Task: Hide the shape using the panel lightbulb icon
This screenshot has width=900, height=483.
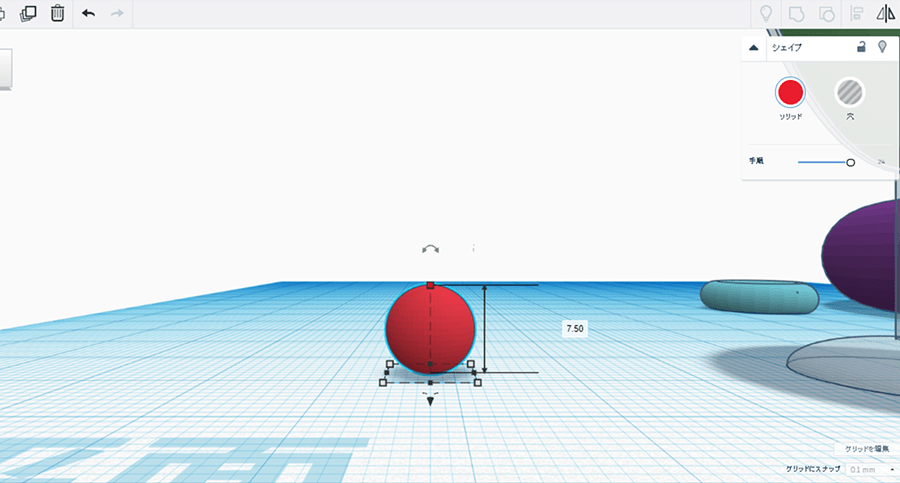Action: pos(882,47)
